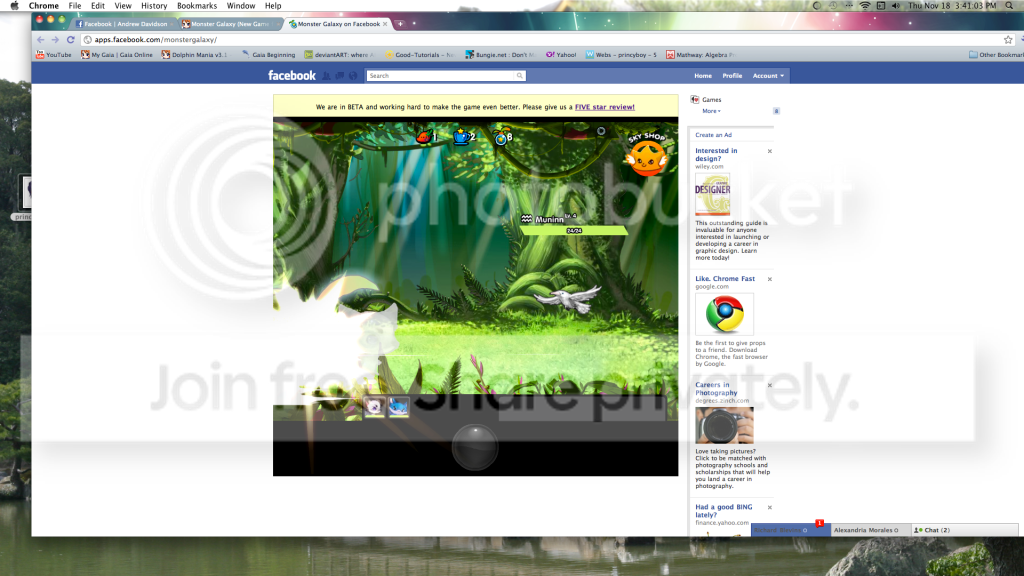Screen dimensions: 1024x576
Task: Click the Facebook friend requests icon
Action: pyautogui.click(x=327, y=76)
